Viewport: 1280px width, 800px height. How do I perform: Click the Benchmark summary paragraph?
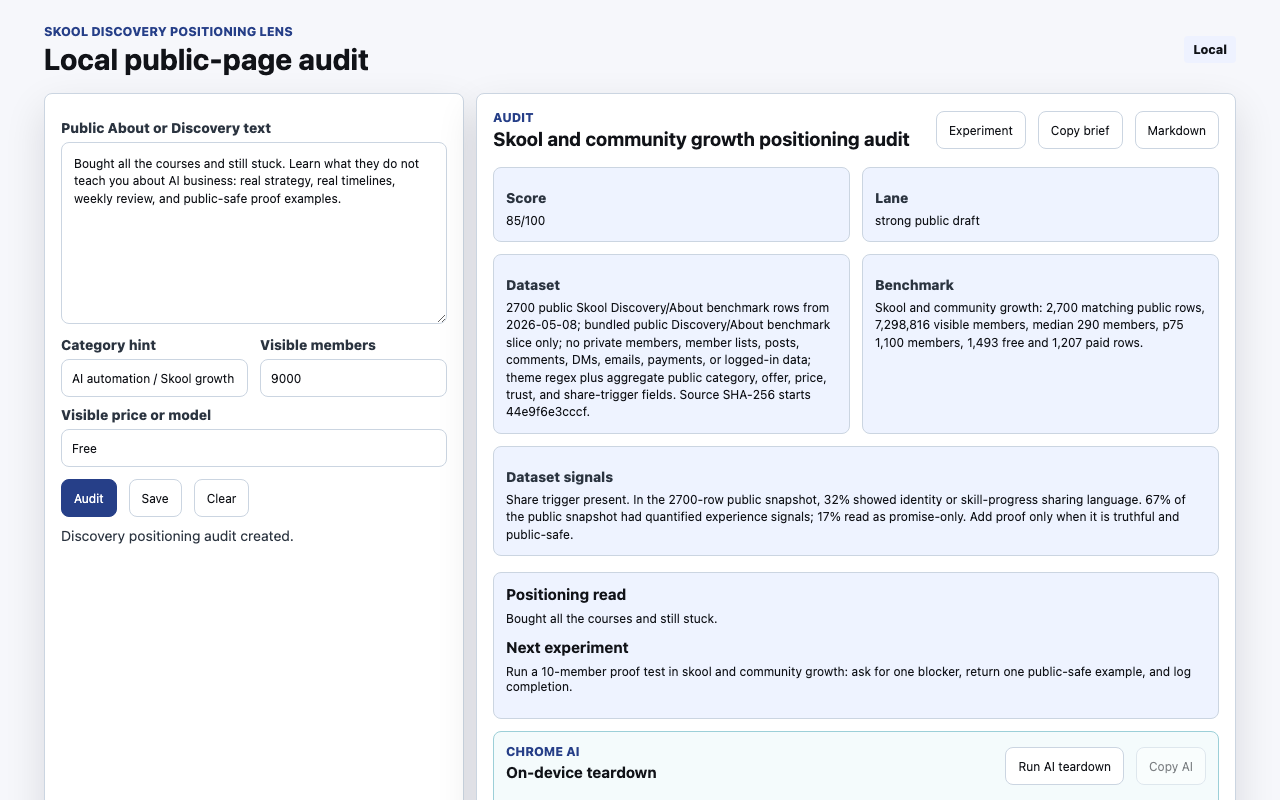1040,325
